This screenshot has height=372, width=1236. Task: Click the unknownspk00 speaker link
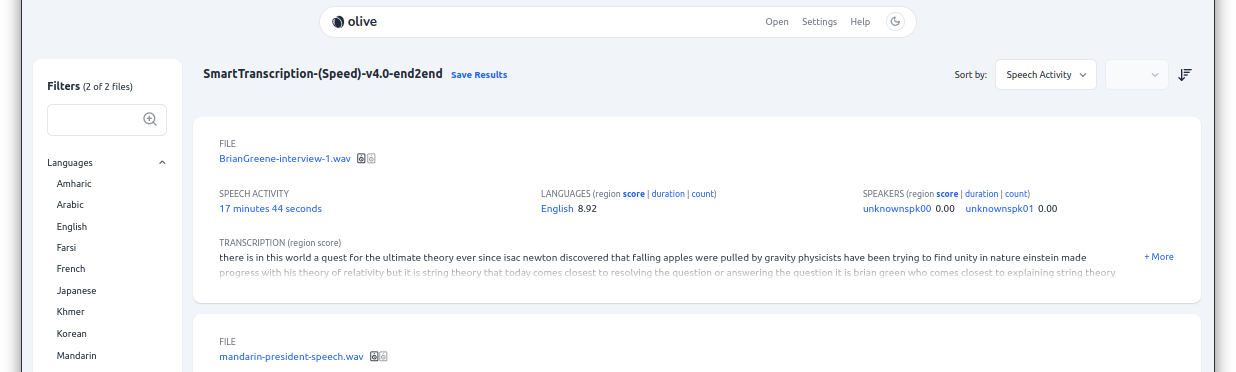click(897, 209)
